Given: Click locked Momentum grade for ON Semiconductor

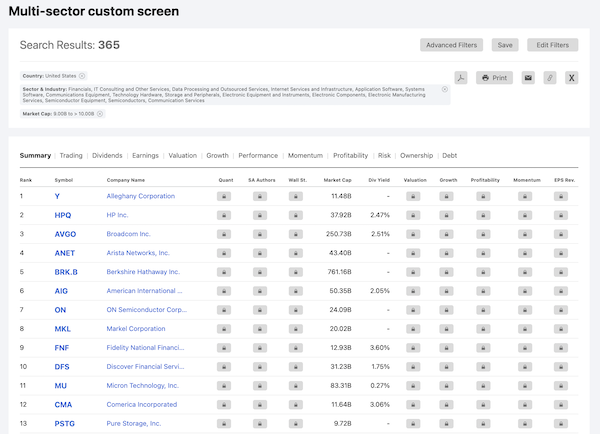Looking at the screenshot, I should (x=525, y=310).
